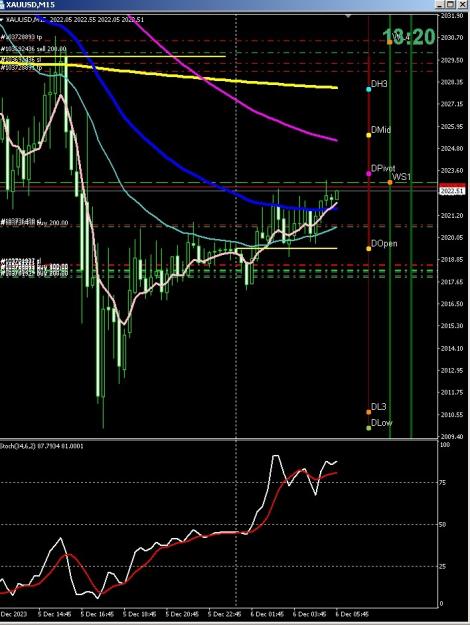Click the orange WS1 level dot
The width and height of the screenshot is (470, 625).
pos(390,183)
